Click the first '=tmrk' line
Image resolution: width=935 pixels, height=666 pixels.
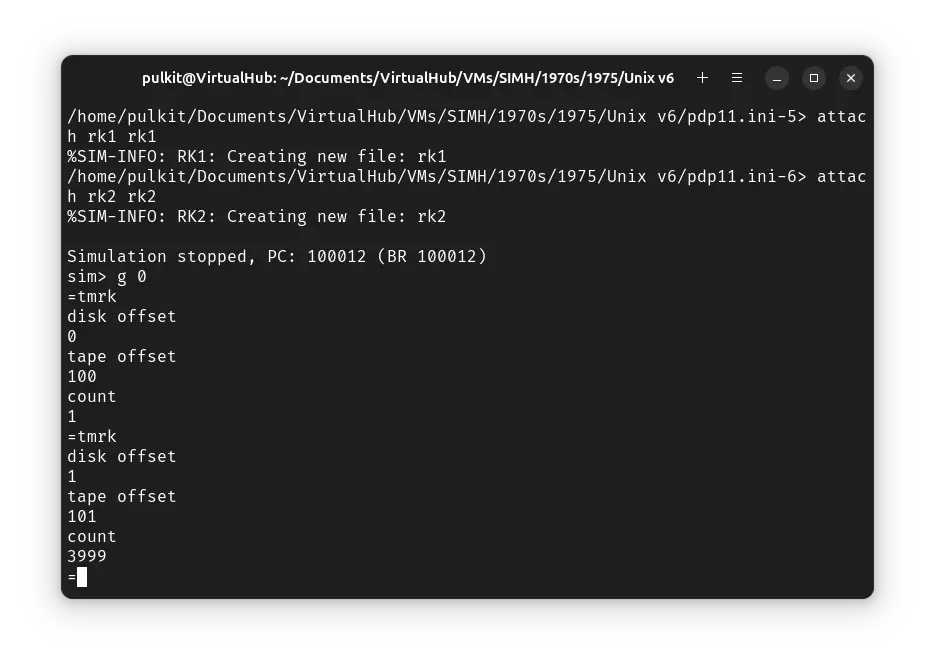tap(92, 297)
